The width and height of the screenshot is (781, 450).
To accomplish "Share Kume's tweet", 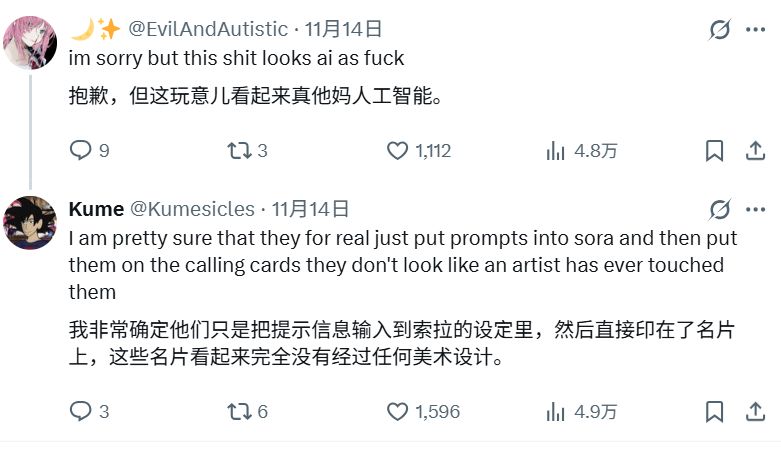I will 755,412.
